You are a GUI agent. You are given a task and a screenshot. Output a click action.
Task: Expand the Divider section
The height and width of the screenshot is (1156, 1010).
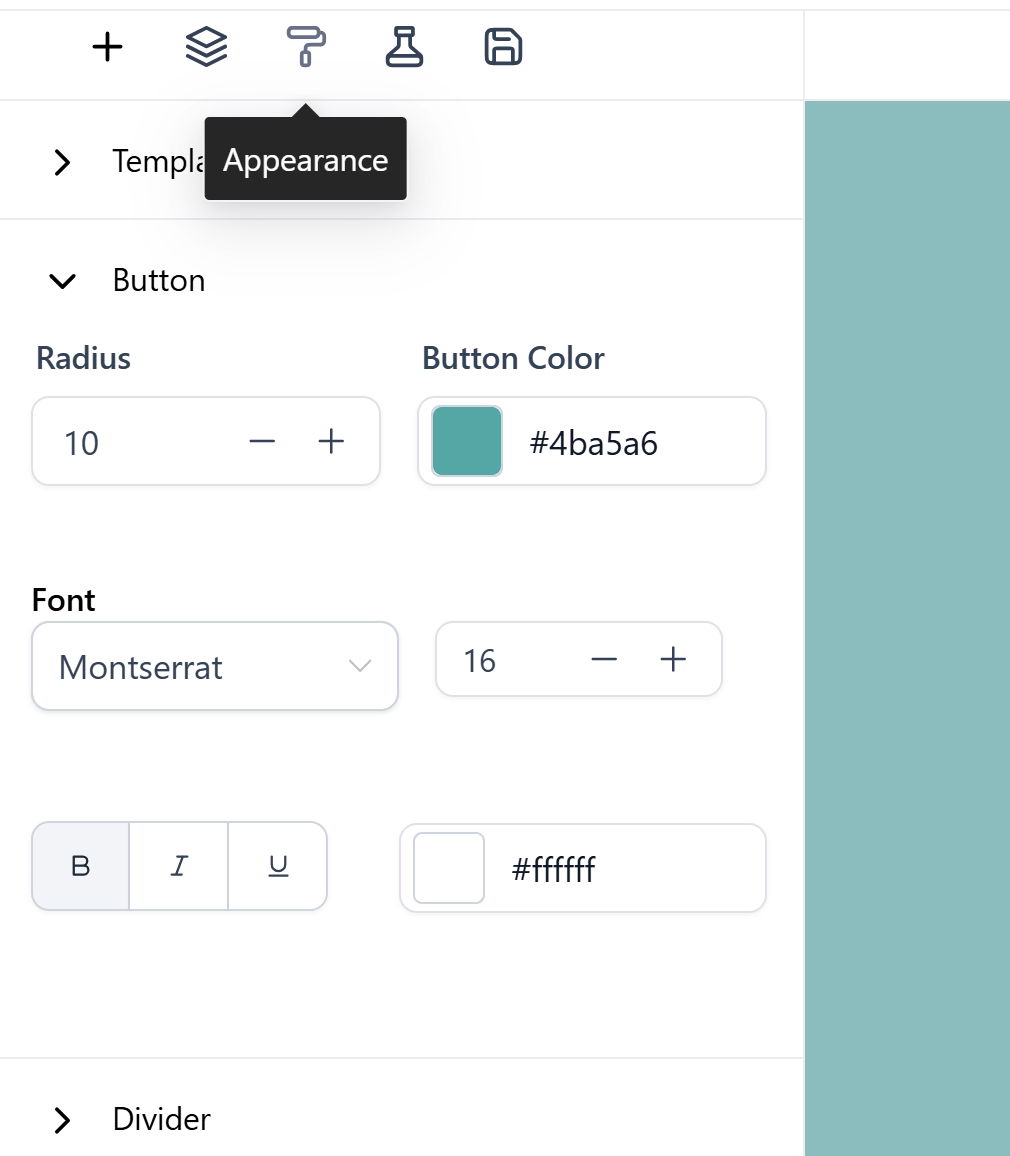point(62,1120)
